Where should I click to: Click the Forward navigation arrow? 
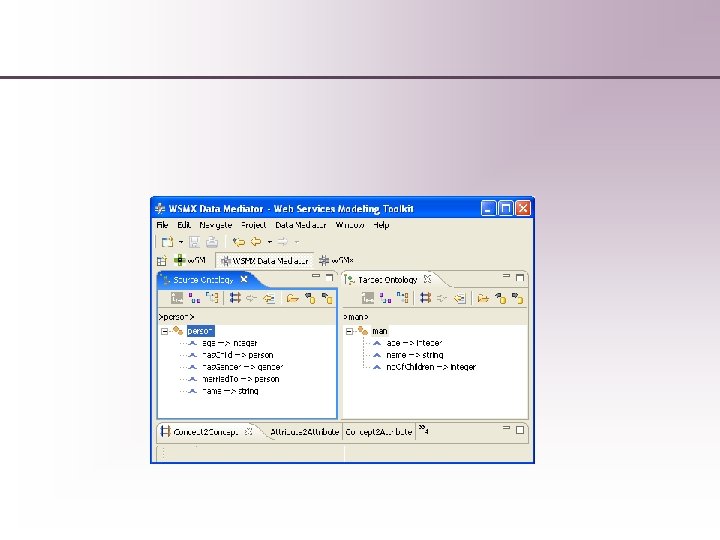(283, 242)
